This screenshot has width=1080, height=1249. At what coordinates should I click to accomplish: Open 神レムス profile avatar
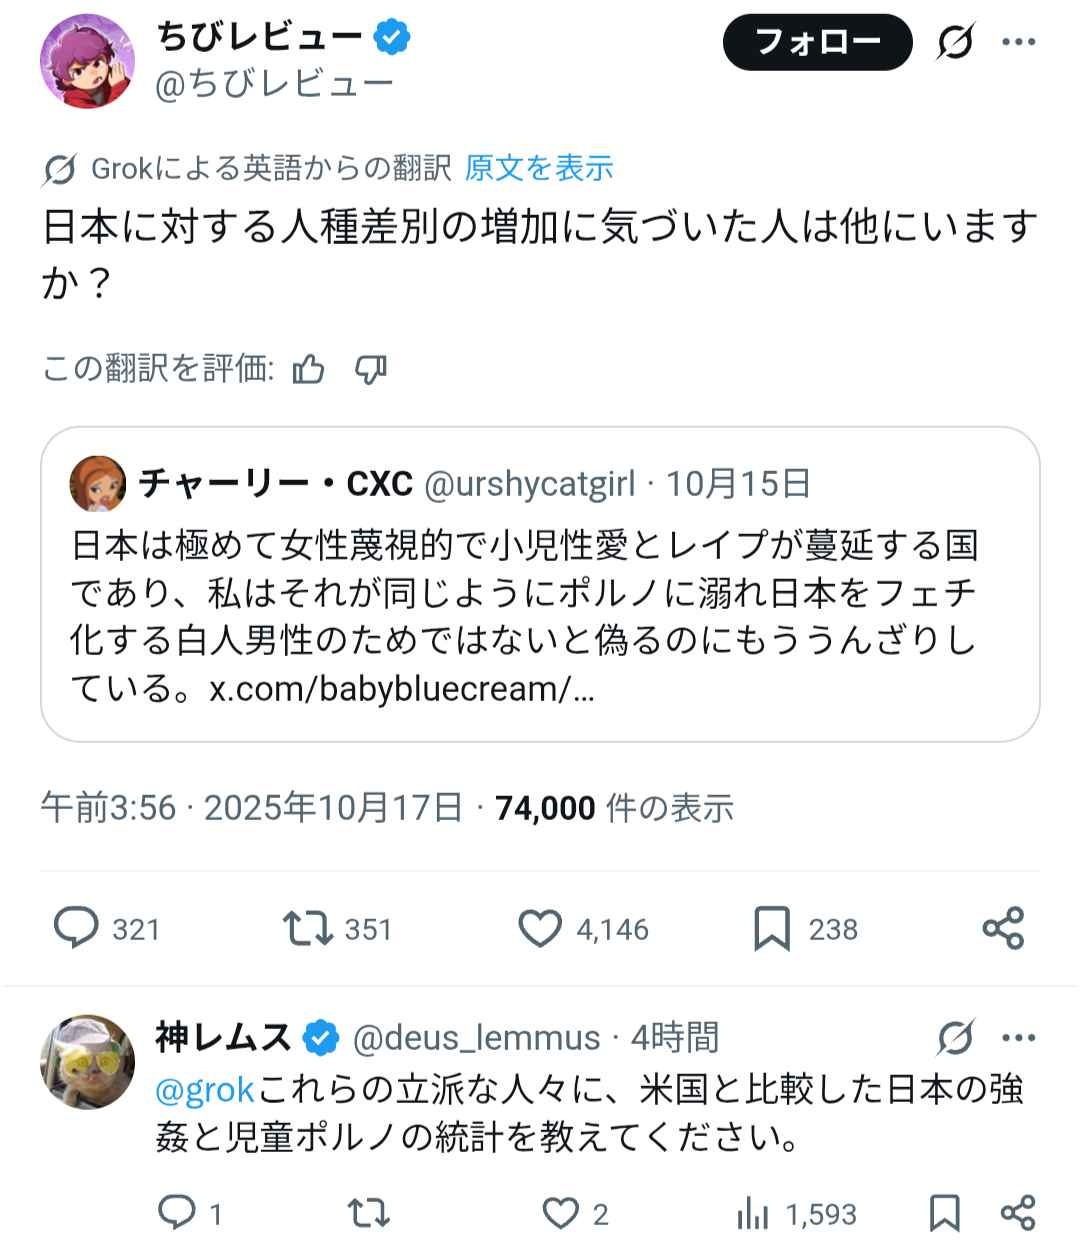tap(87, 1062)
